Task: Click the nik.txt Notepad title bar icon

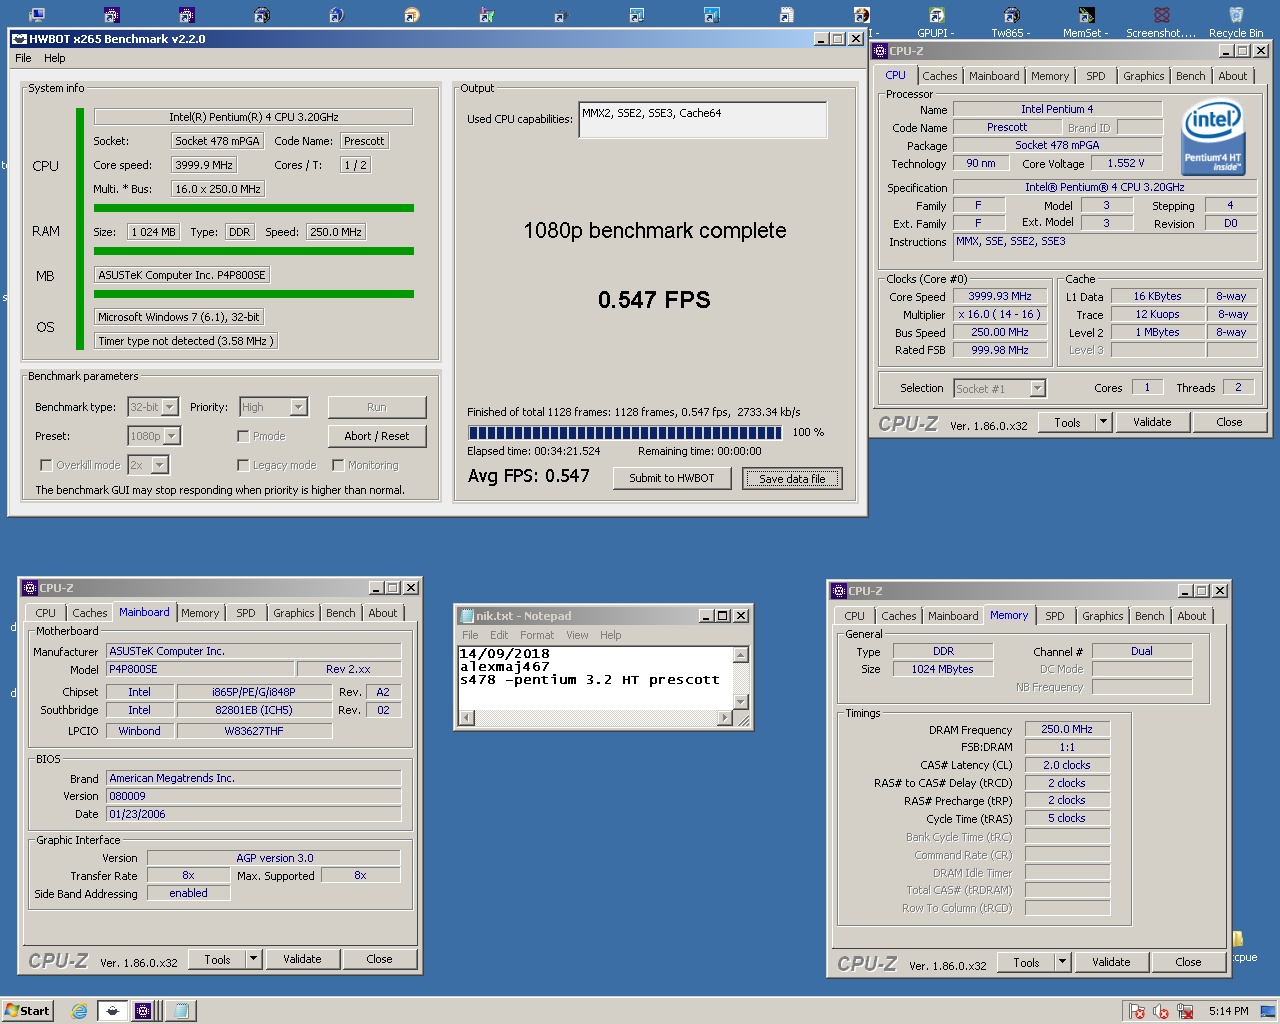Action: 467,616
